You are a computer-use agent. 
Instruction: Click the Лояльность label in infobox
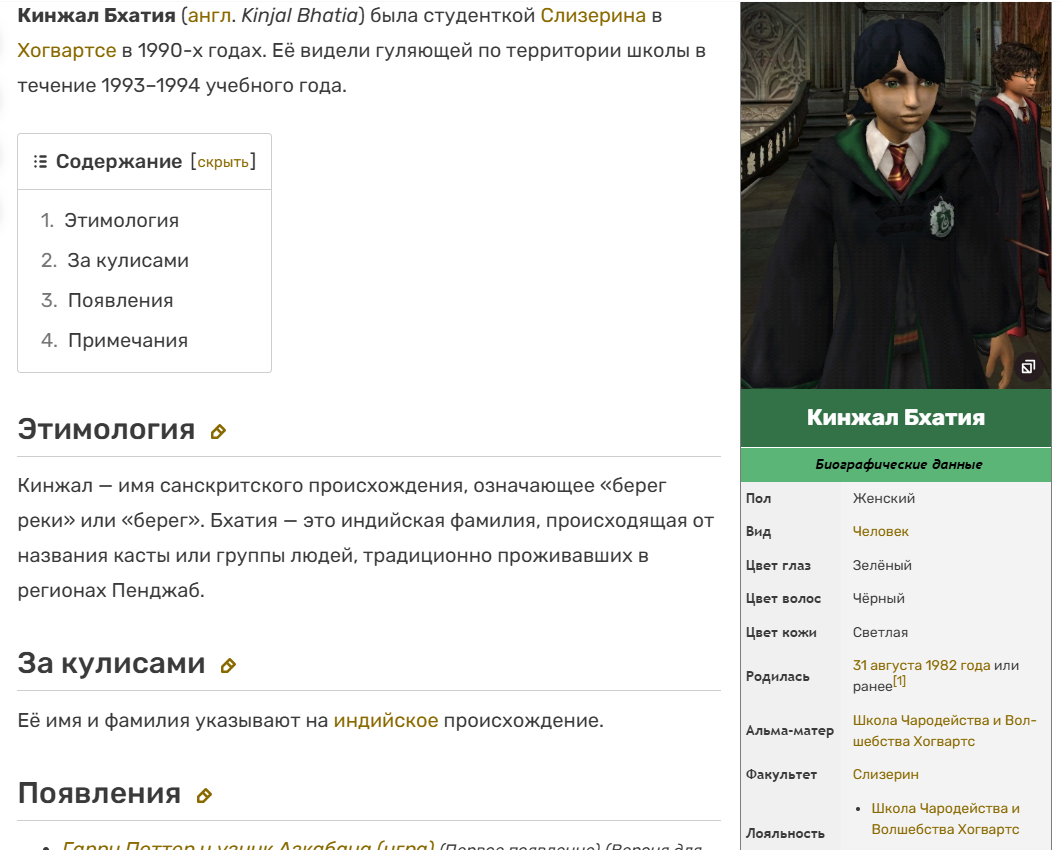[x=785, y=833]
